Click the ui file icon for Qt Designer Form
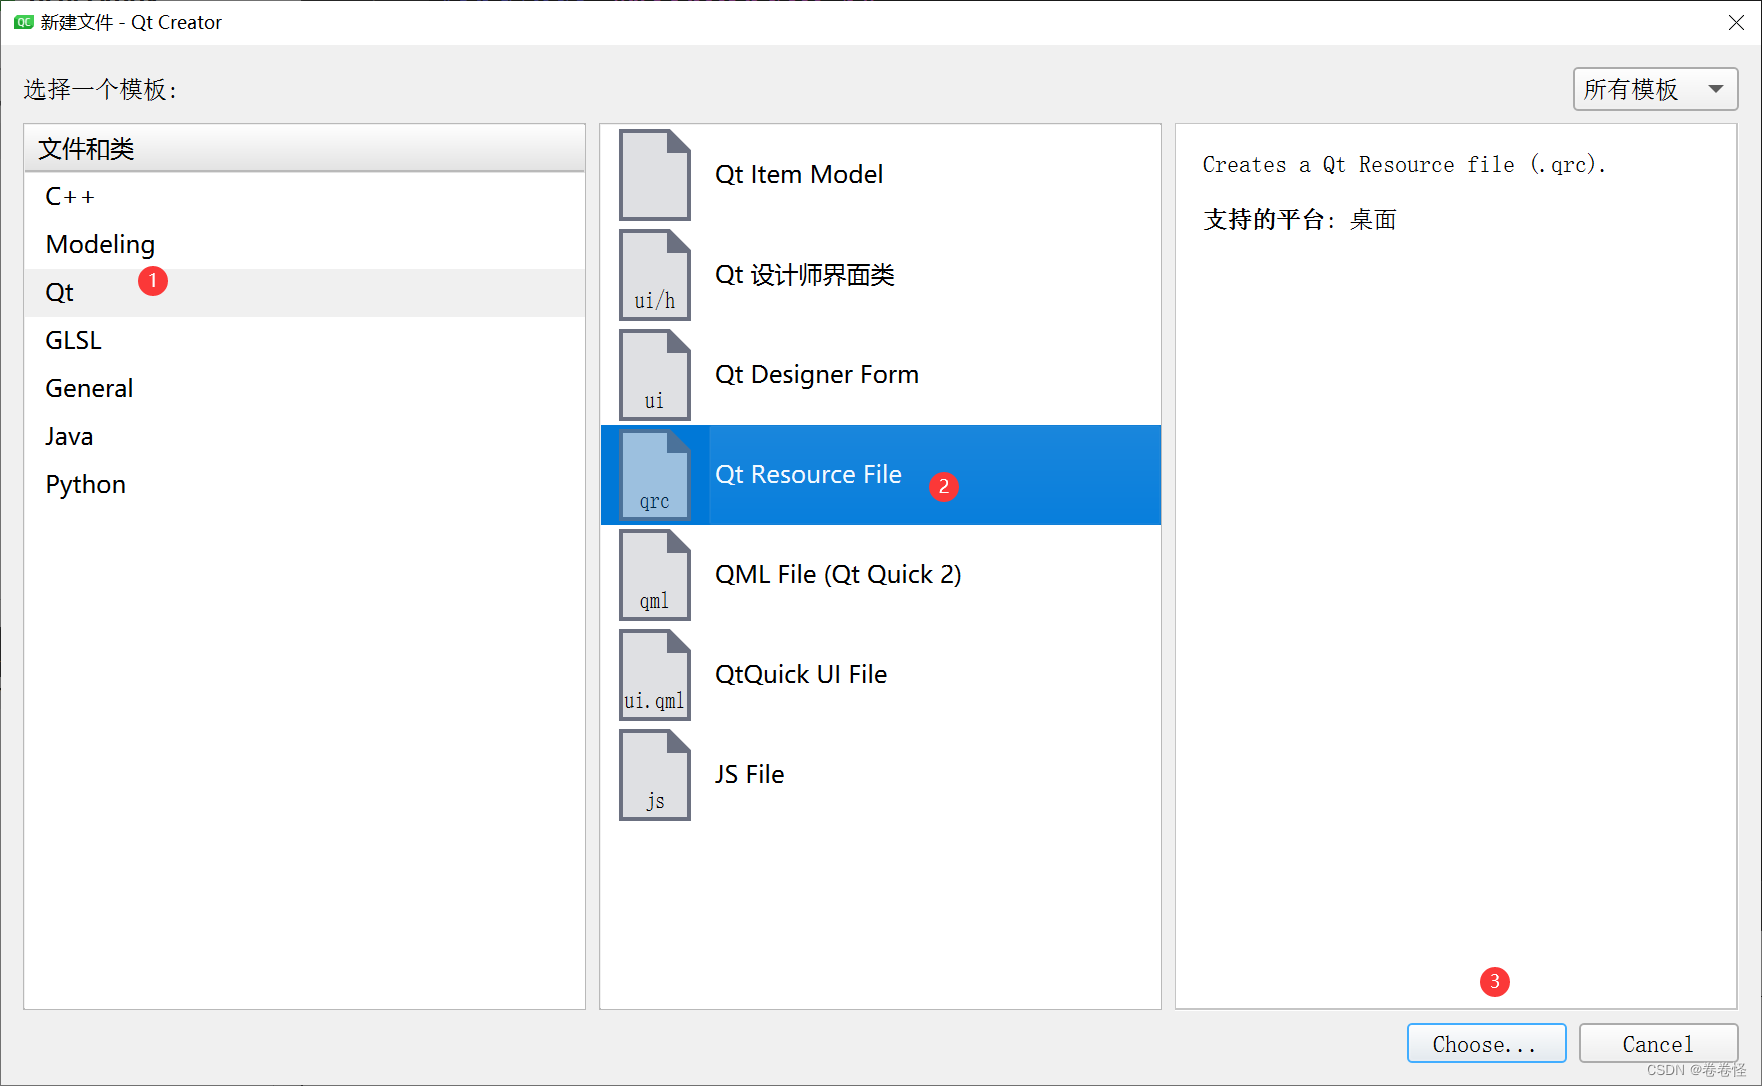Viewport: 1762px width, 1086px height. click(x=654, y=375)
